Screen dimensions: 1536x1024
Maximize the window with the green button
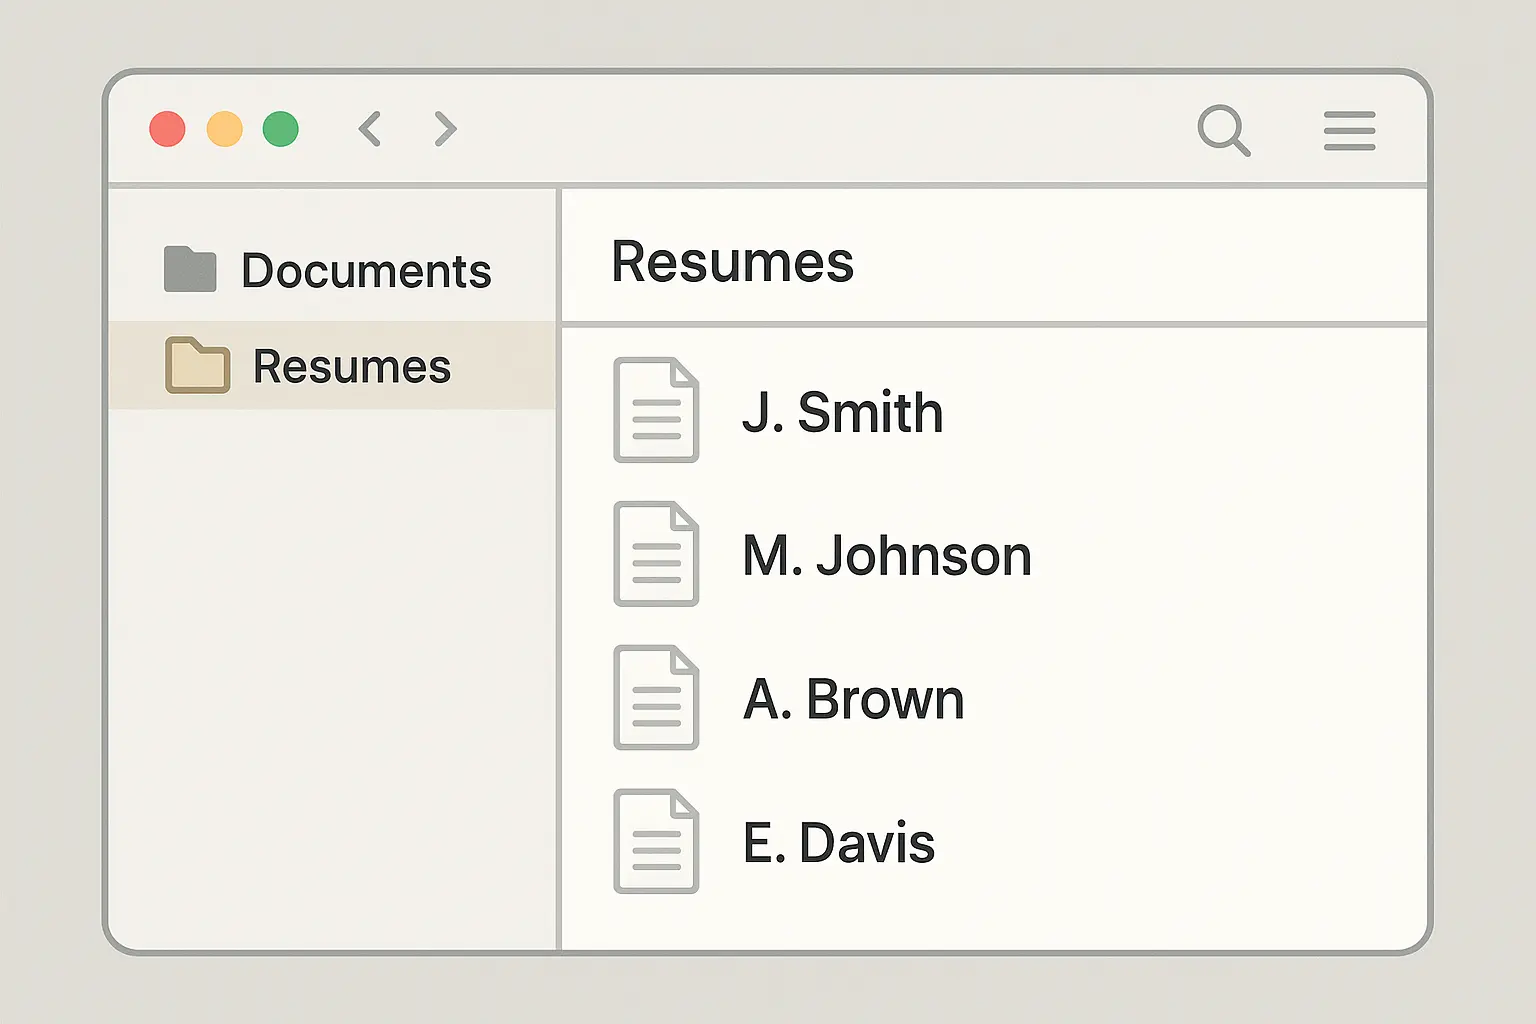pyautogui.click(x=281, y=129)
